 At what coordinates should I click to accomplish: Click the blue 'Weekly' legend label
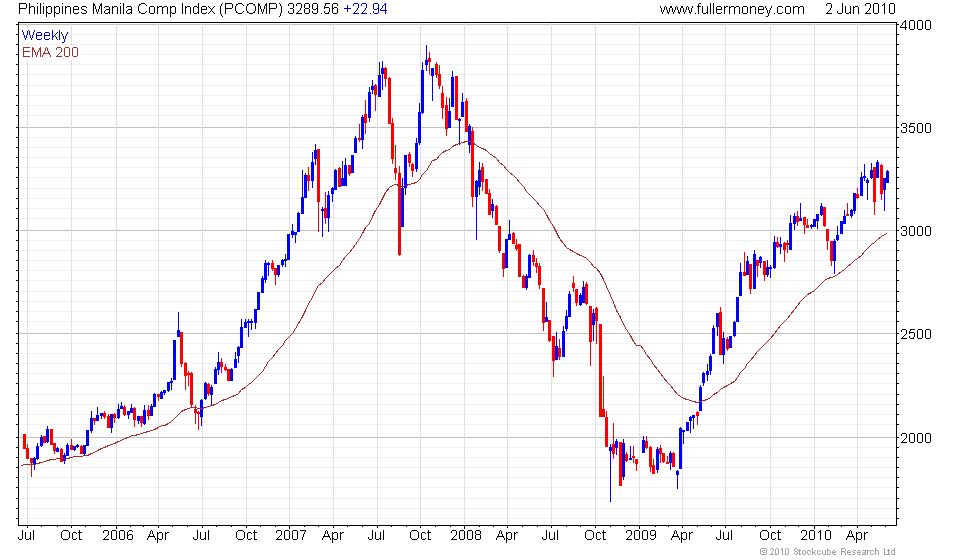44,36
